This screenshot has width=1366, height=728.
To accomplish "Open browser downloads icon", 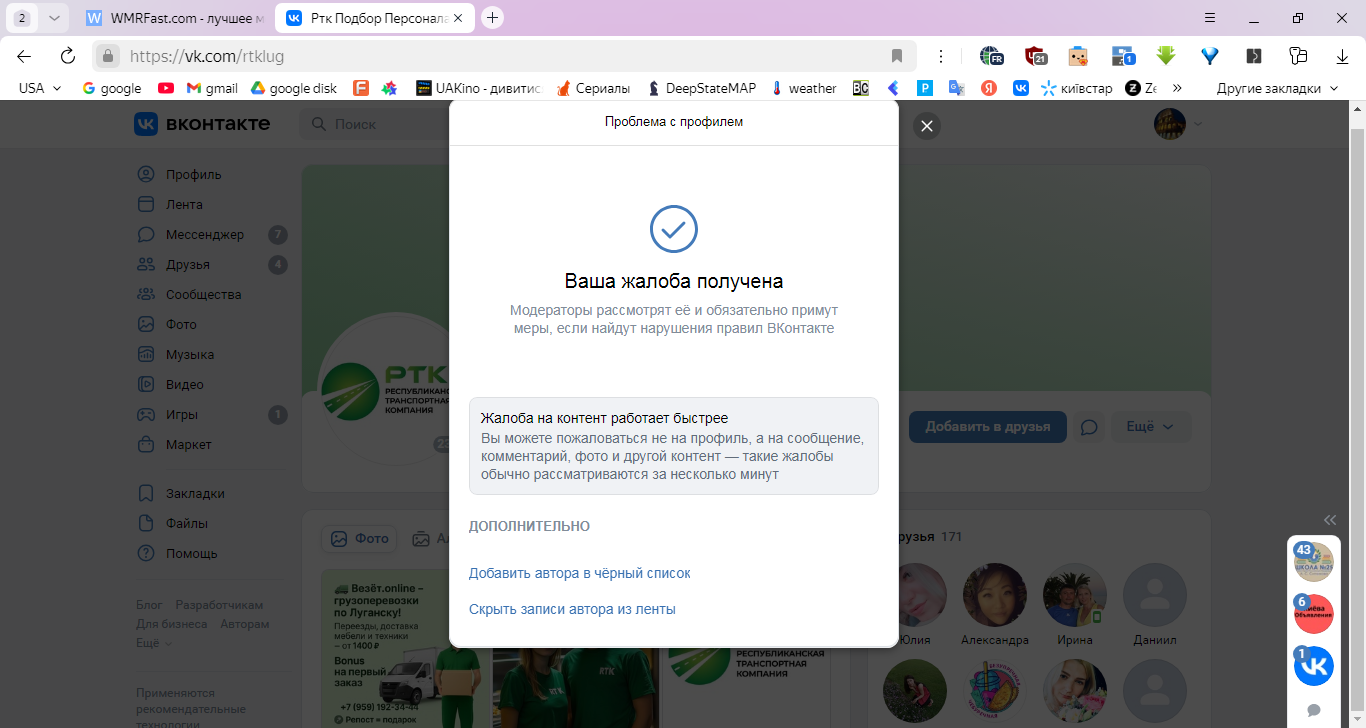I will [x=1343, y=56].
